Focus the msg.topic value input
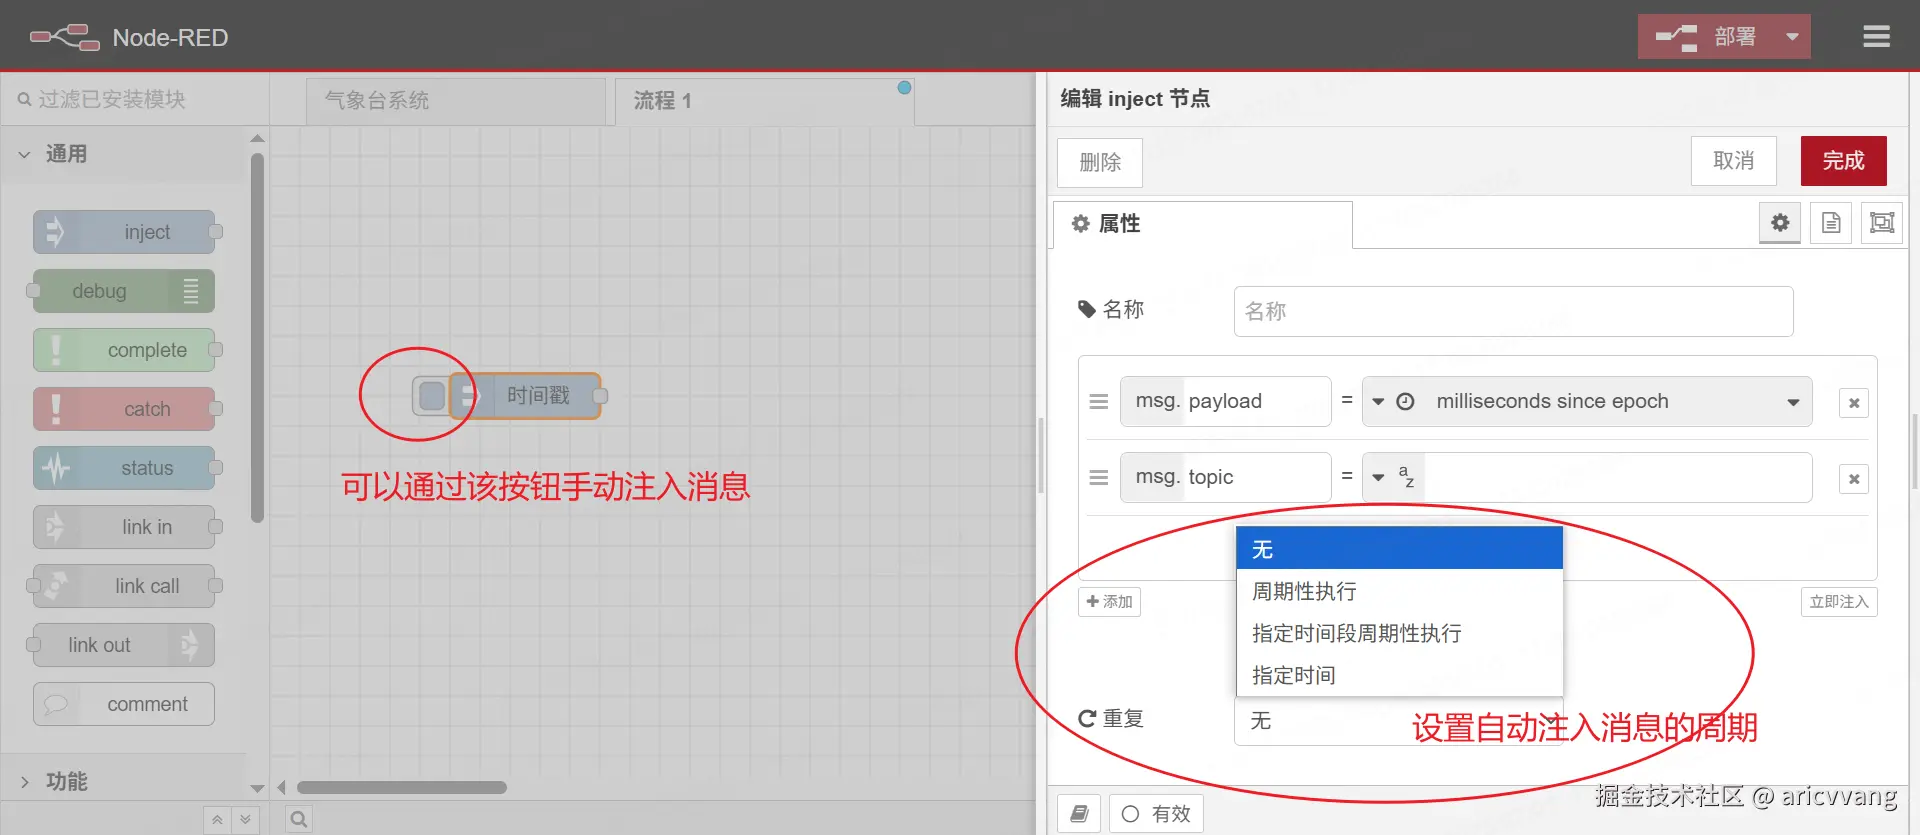 [x=1617, y=477]
